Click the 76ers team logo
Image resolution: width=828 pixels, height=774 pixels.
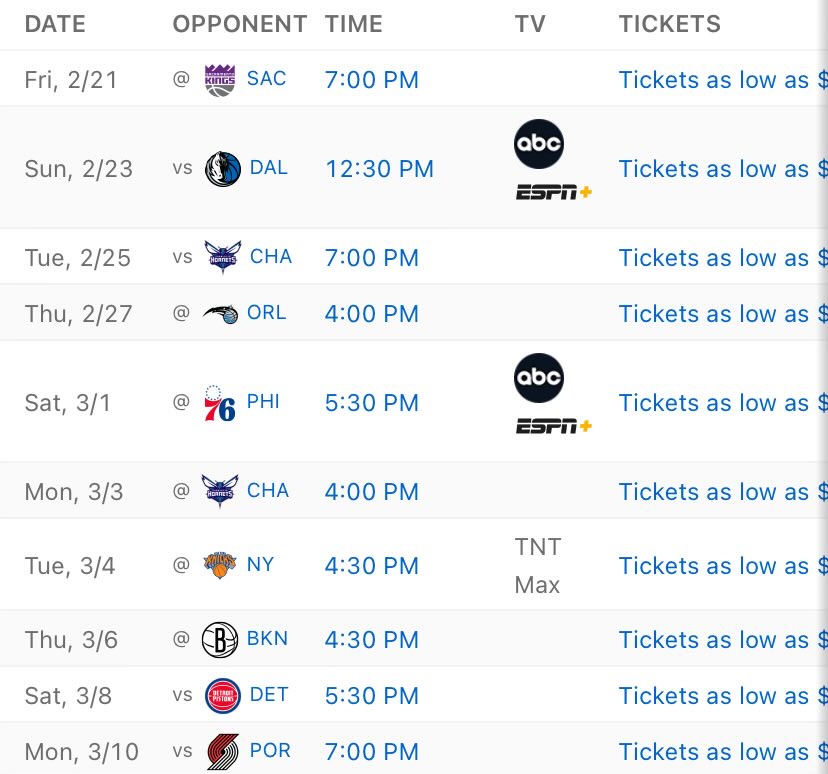pyautogui.click(x=220, y=403)
